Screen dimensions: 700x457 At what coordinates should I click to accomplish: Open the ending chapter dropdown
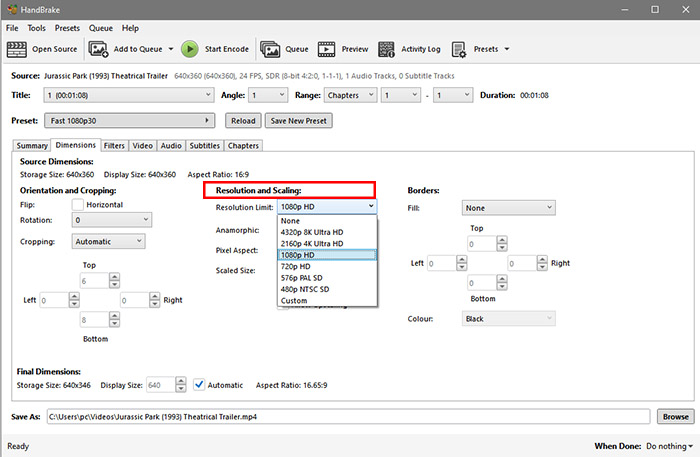tap(453, 95)
